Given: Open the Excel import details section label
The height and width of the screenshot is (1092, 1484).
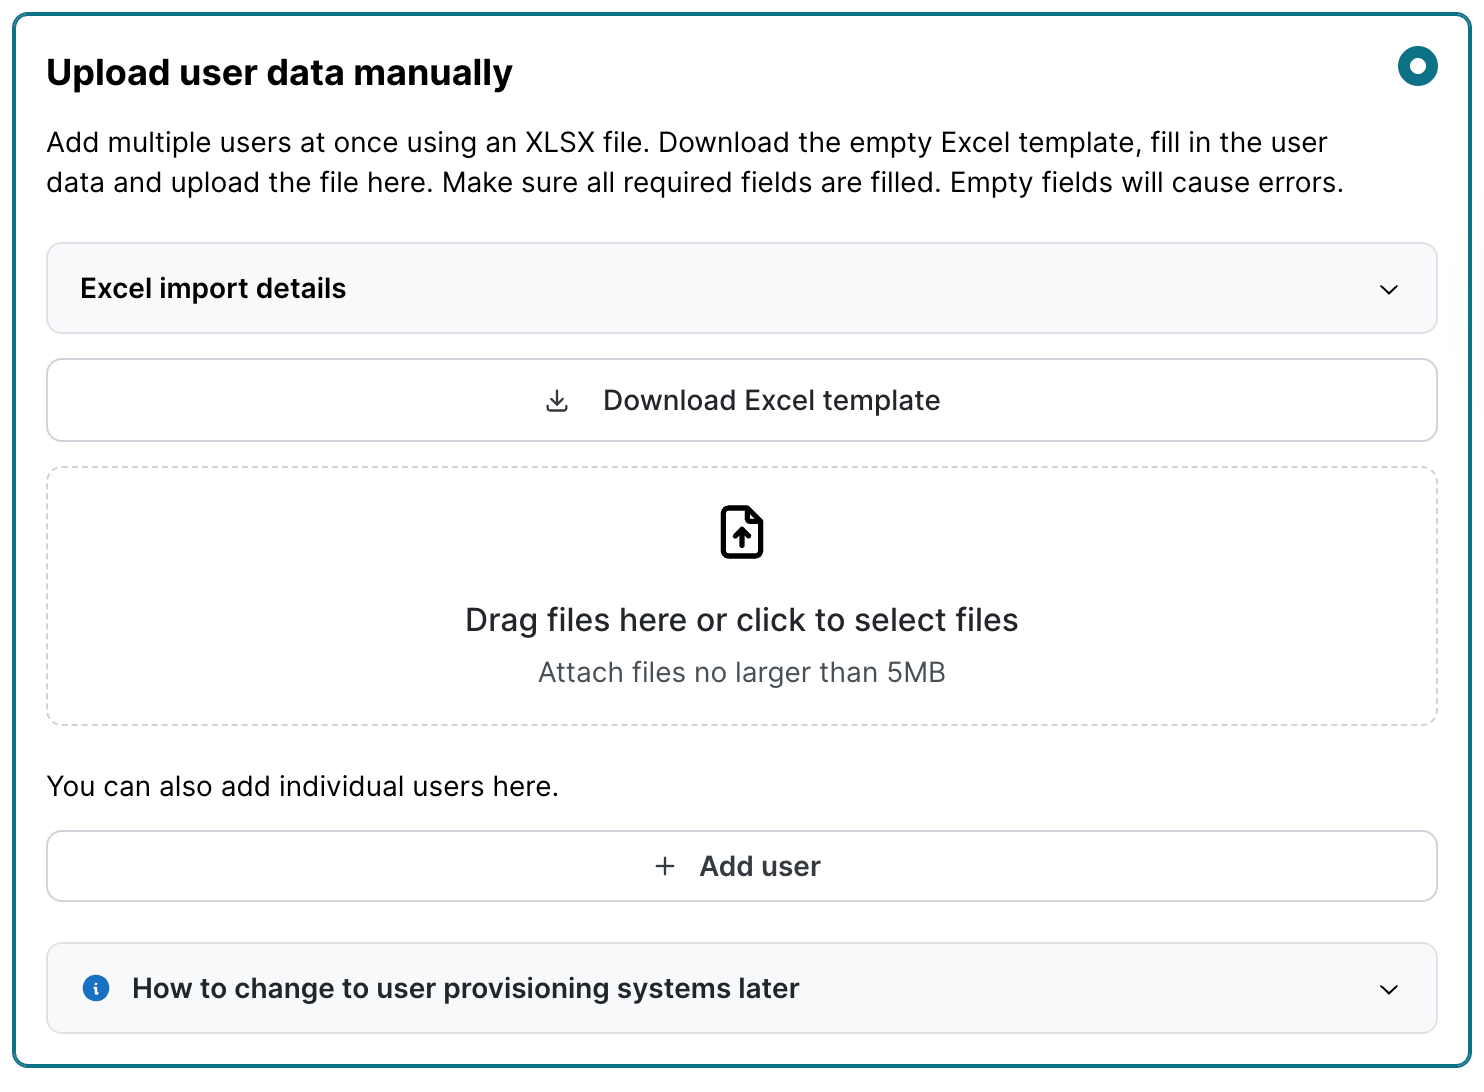Looking at the screenshot, I should coord(213,289).
